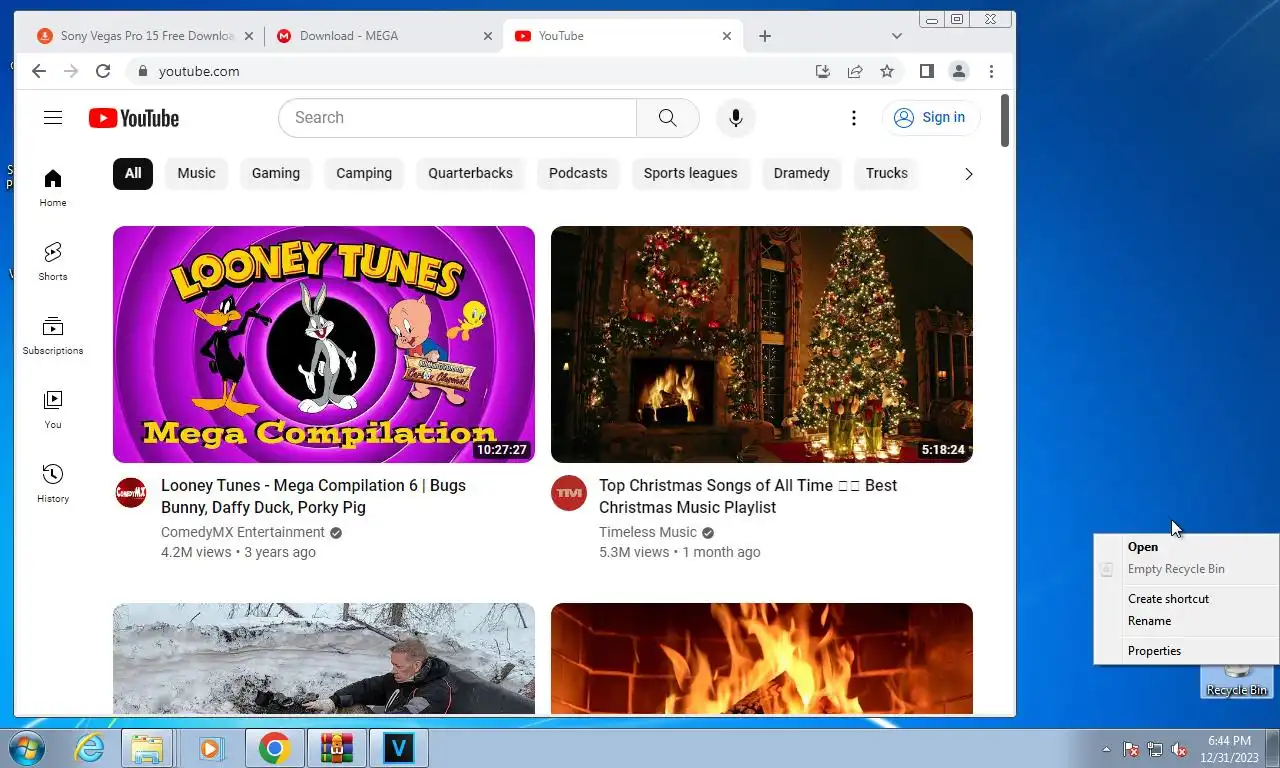1280x768 pixels.
Task: Play the Christmas fireplace tree thumbnail
Action: 762,344
